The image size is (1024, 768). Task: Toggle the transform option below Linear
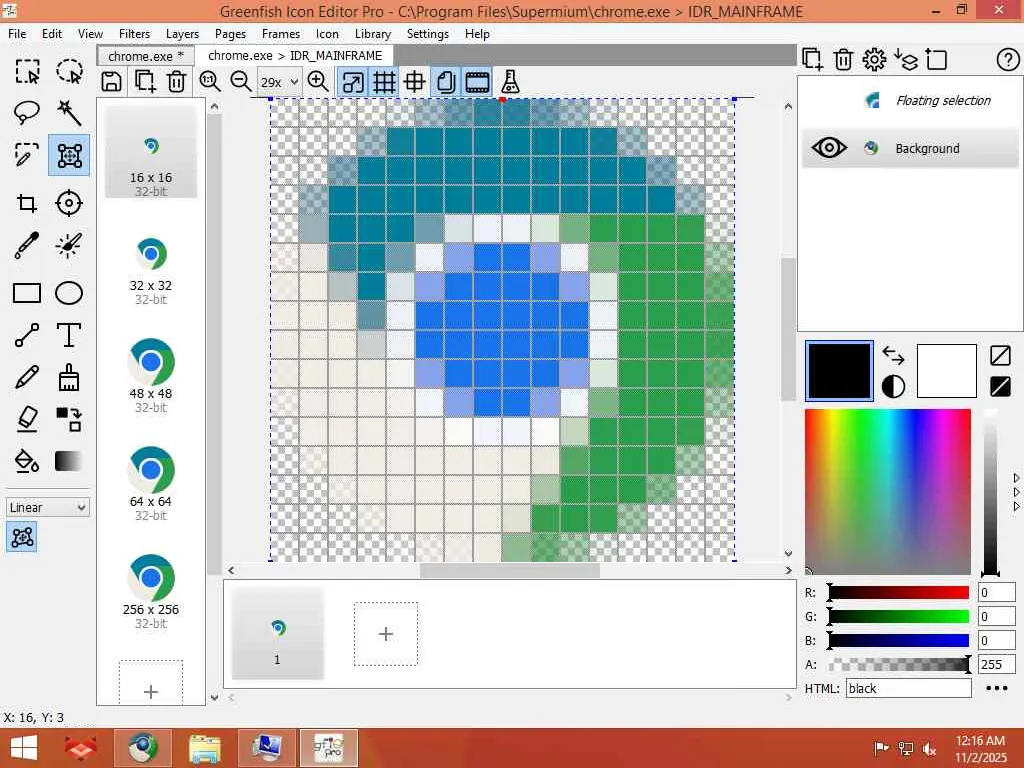tap(22, 537)
